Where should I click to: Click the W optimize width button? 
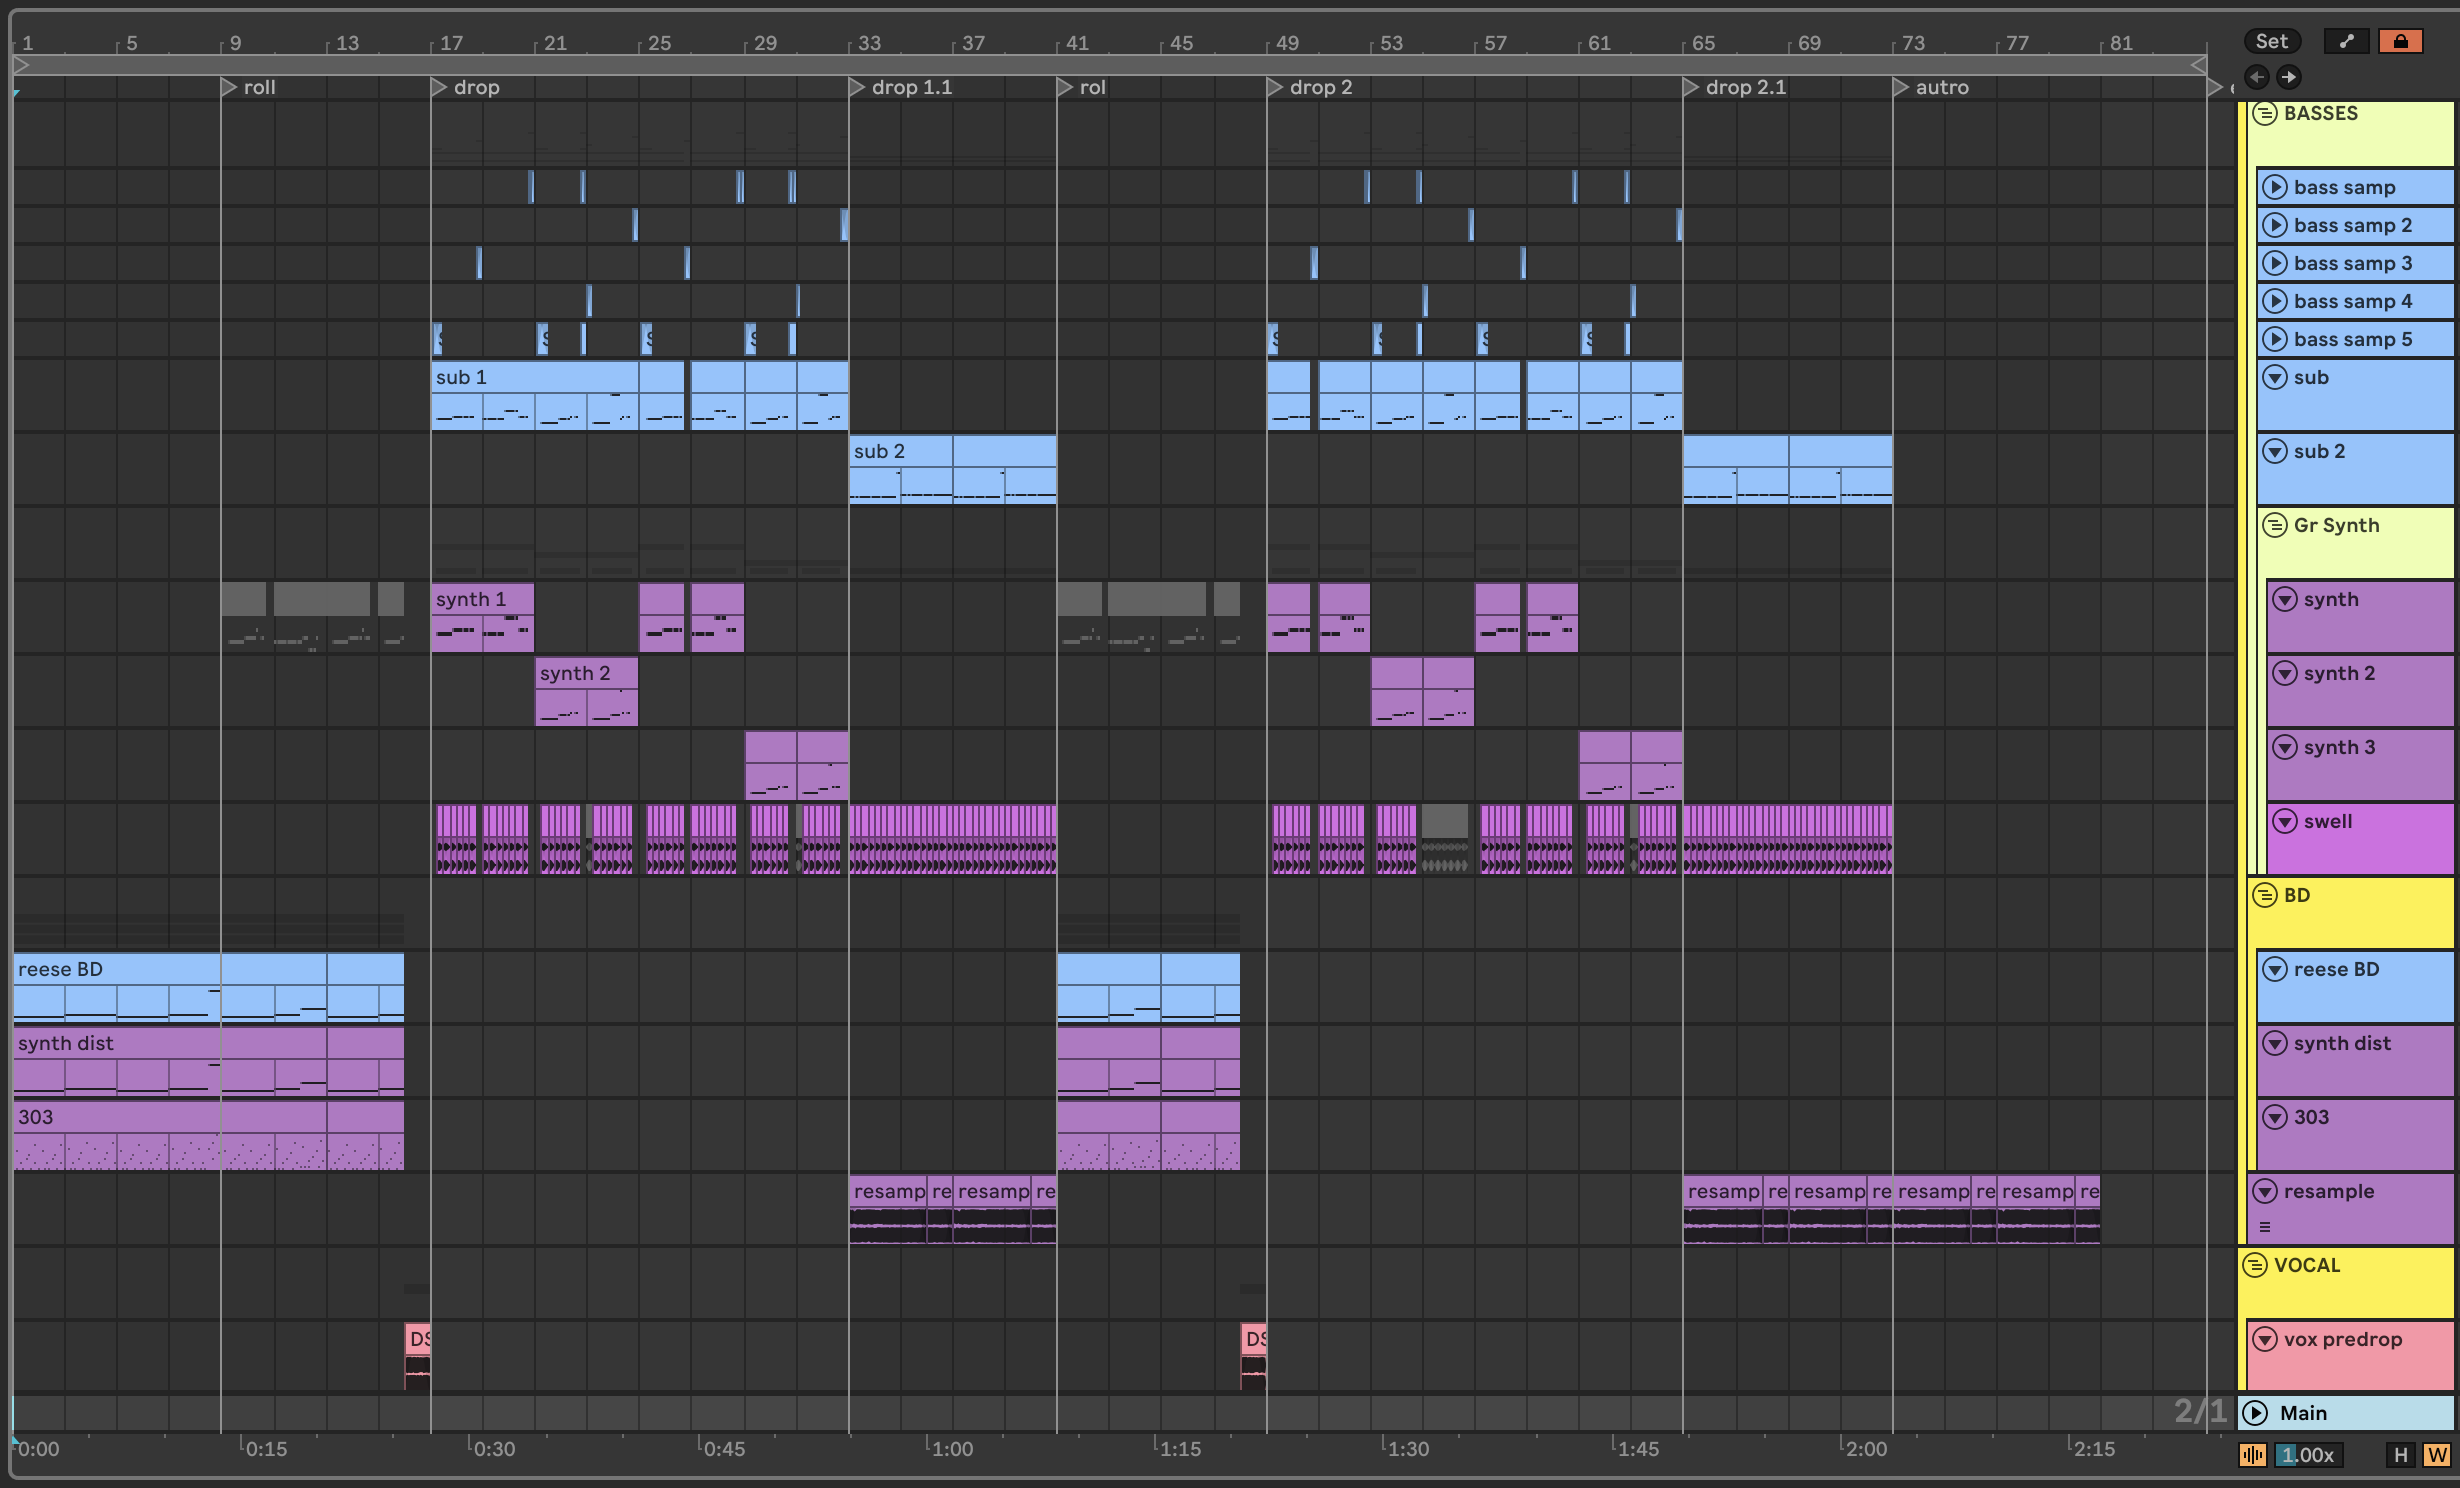(x=2436, y=1455)
